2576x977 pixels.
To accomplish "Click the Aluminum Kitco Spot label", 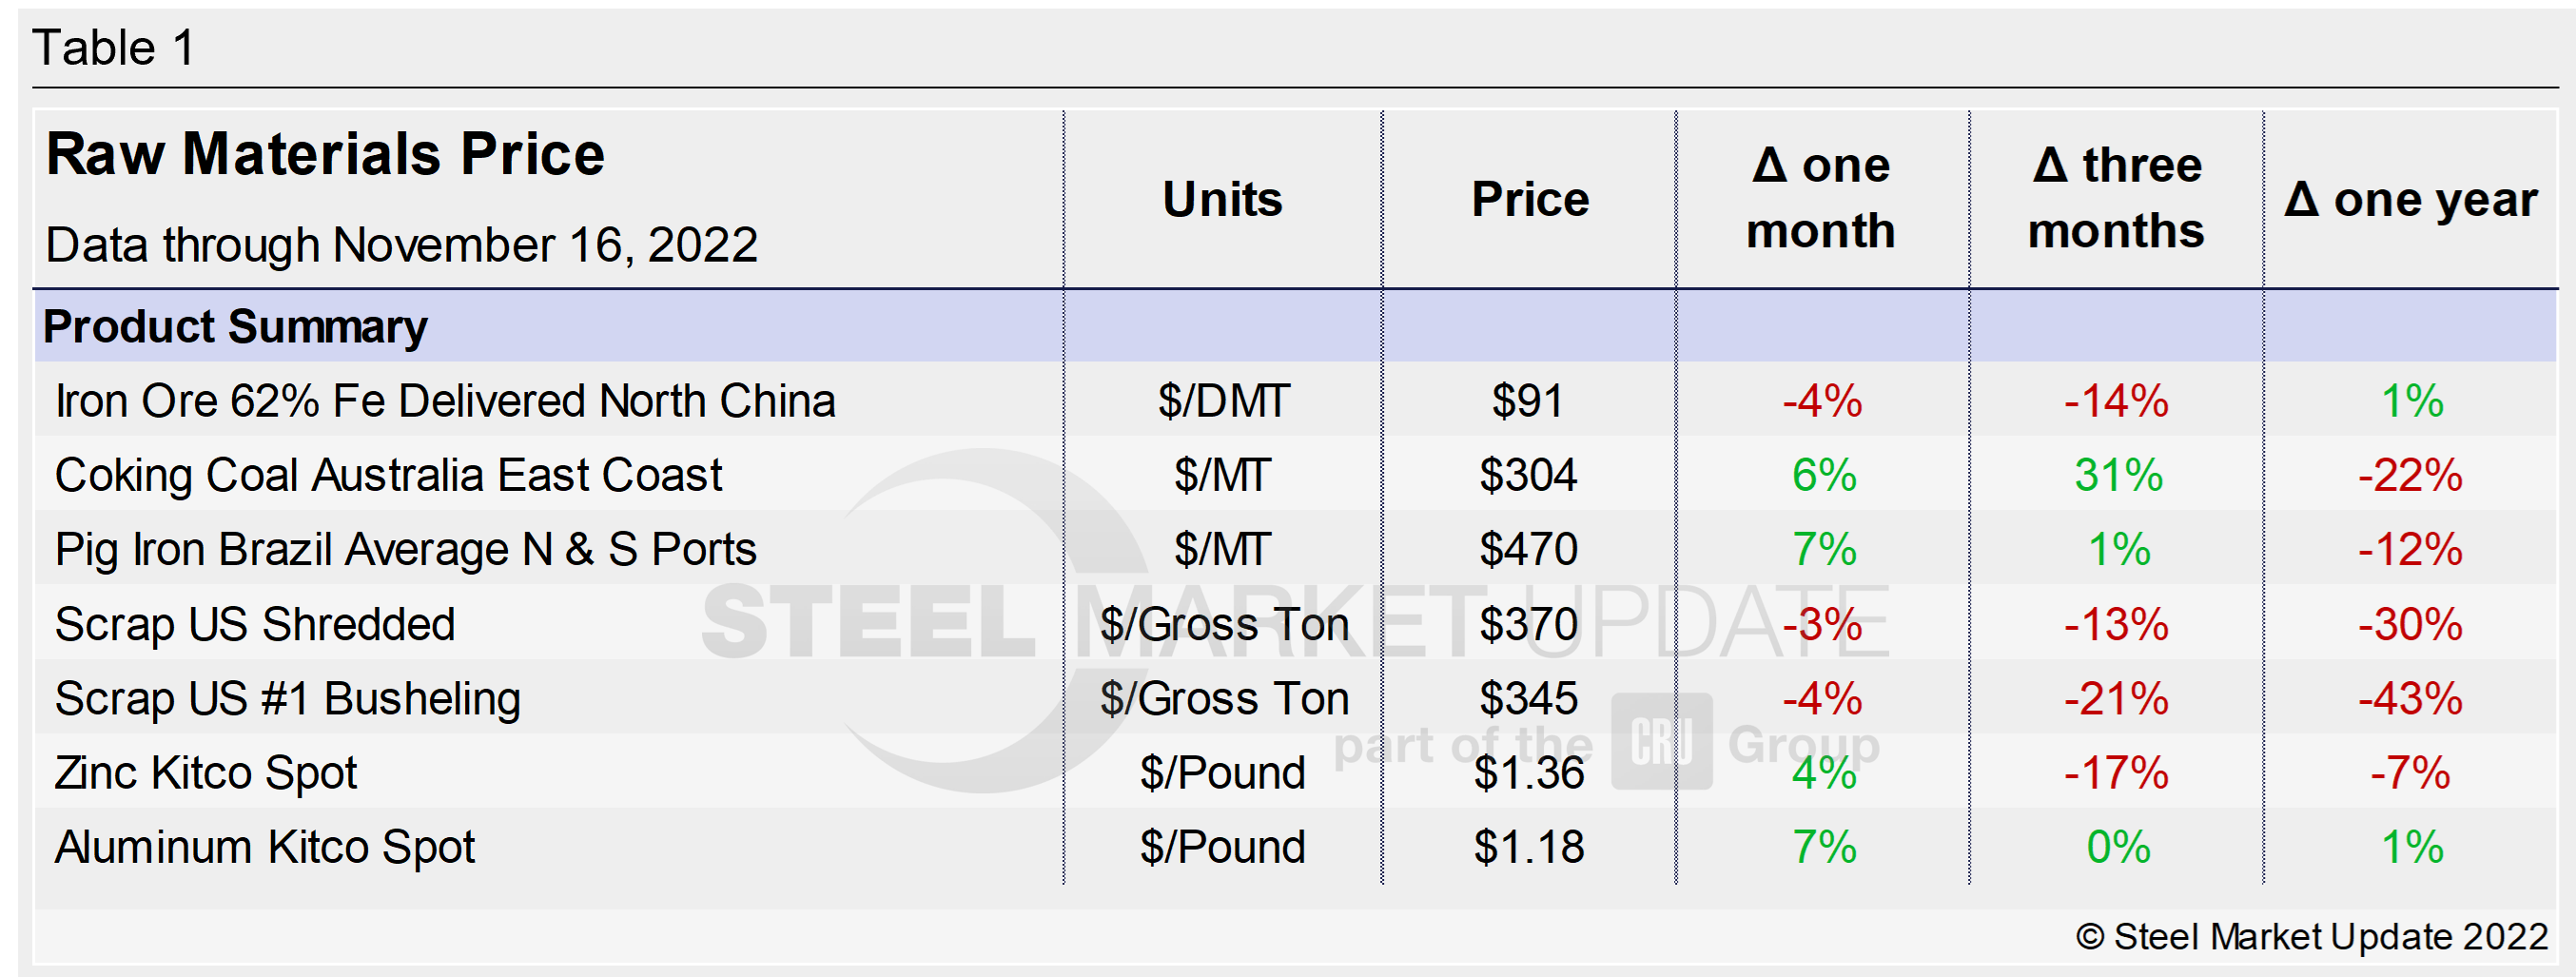I will click(x=265, y=847).
